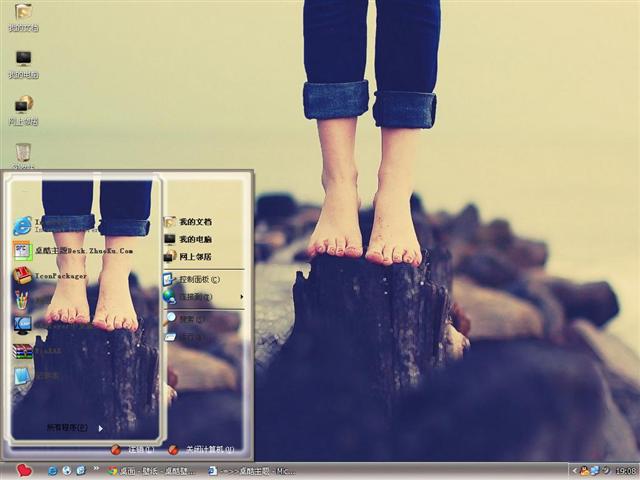
Task: Expand the Connect To (连接到) submenu
Action: 195,297
